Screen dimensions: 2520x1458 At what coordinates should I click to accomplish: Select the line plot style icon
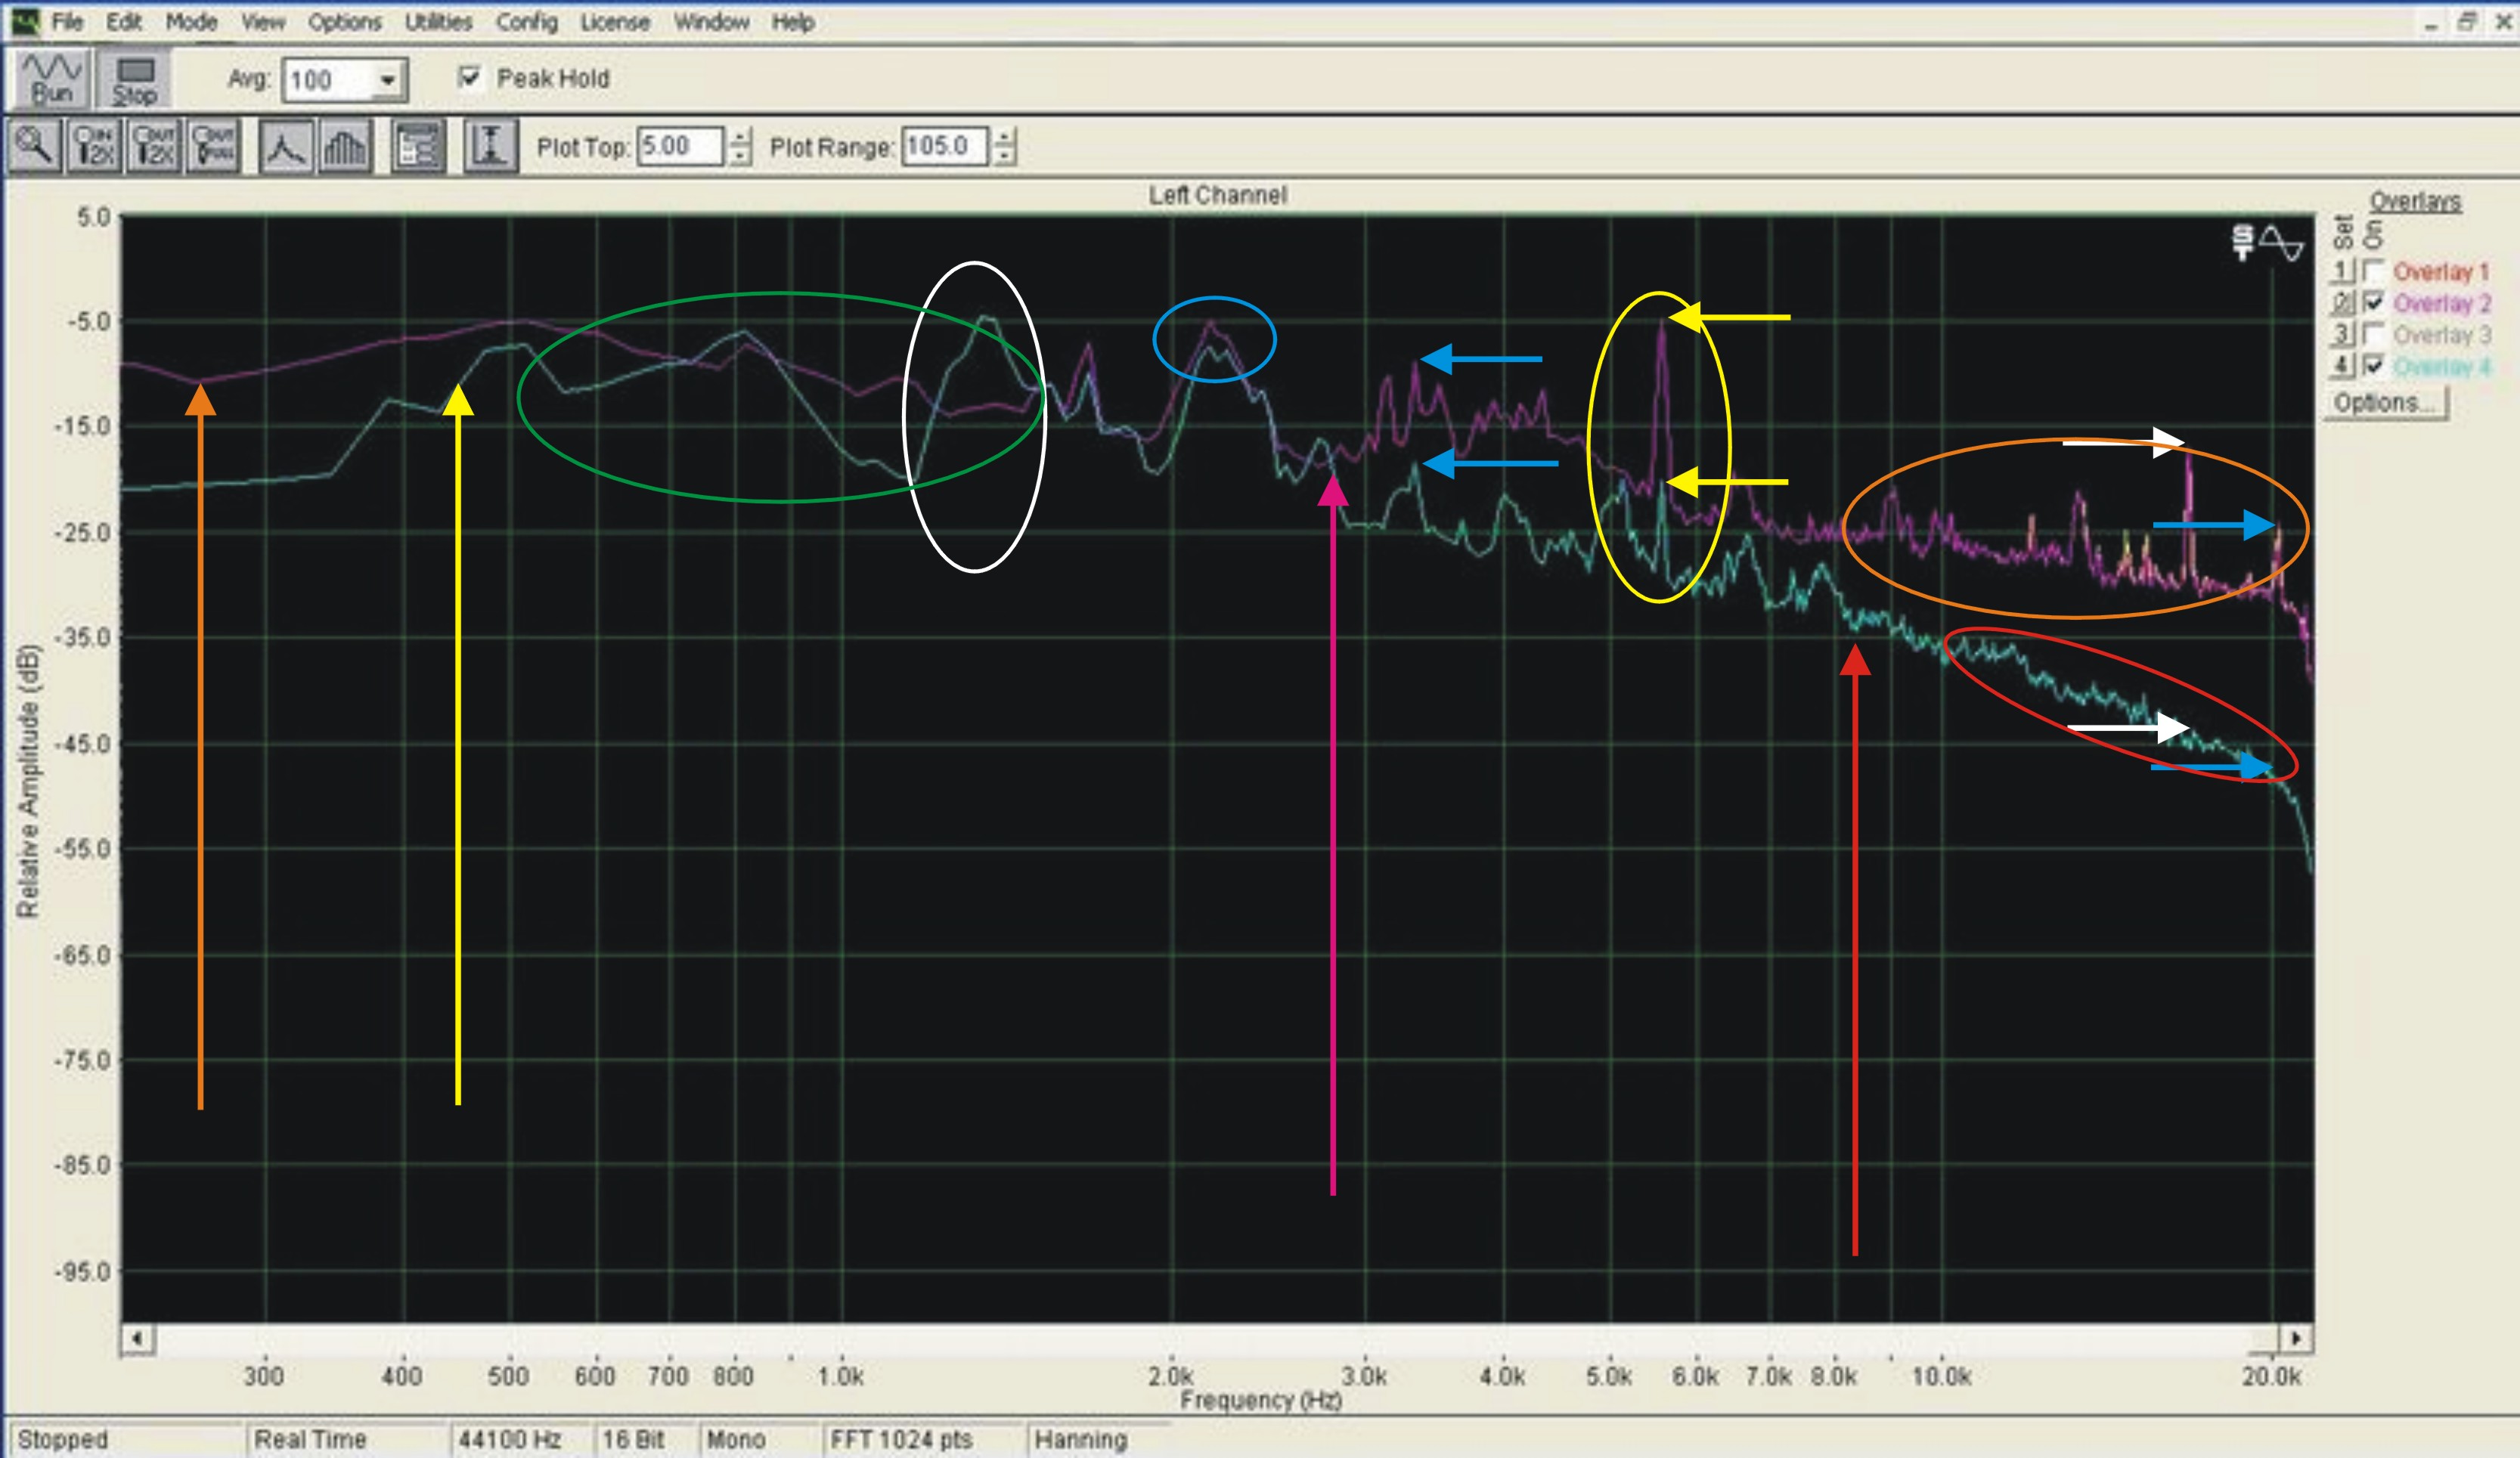286,147
